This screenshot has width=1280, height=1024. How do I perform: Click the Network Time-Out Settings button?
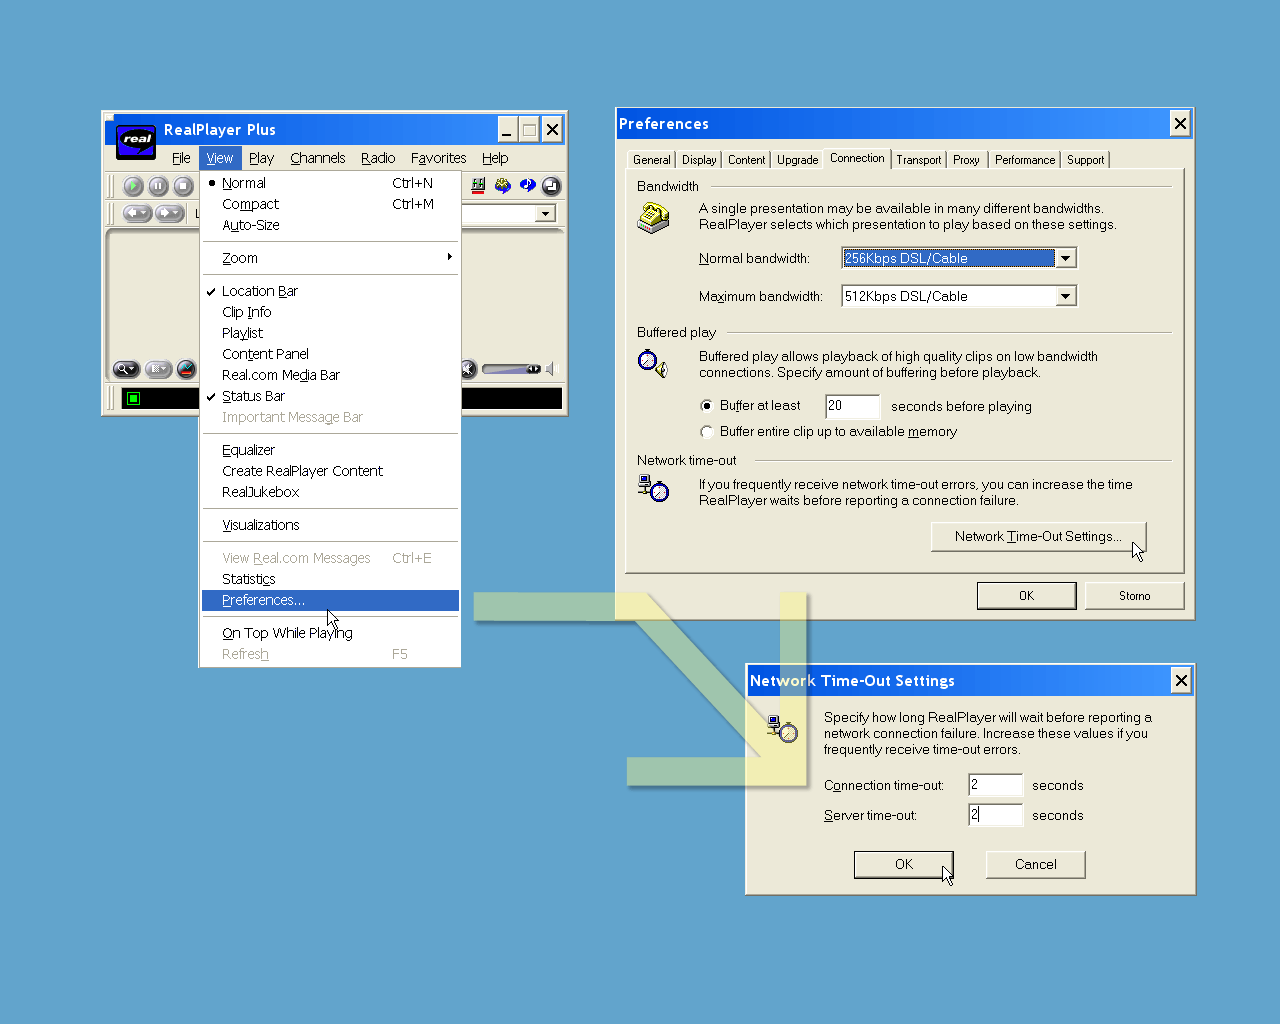[x=1038, y=536]
